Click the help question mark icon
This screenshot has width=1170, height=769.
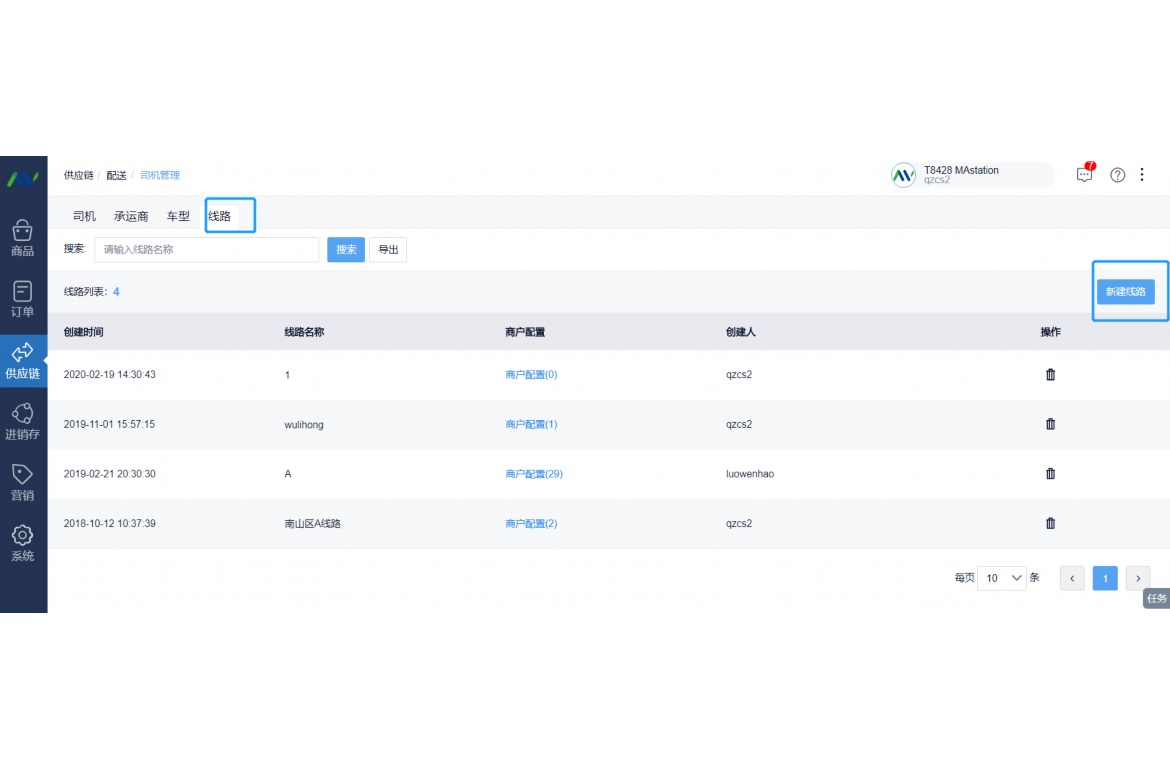tap(1118, 175)
